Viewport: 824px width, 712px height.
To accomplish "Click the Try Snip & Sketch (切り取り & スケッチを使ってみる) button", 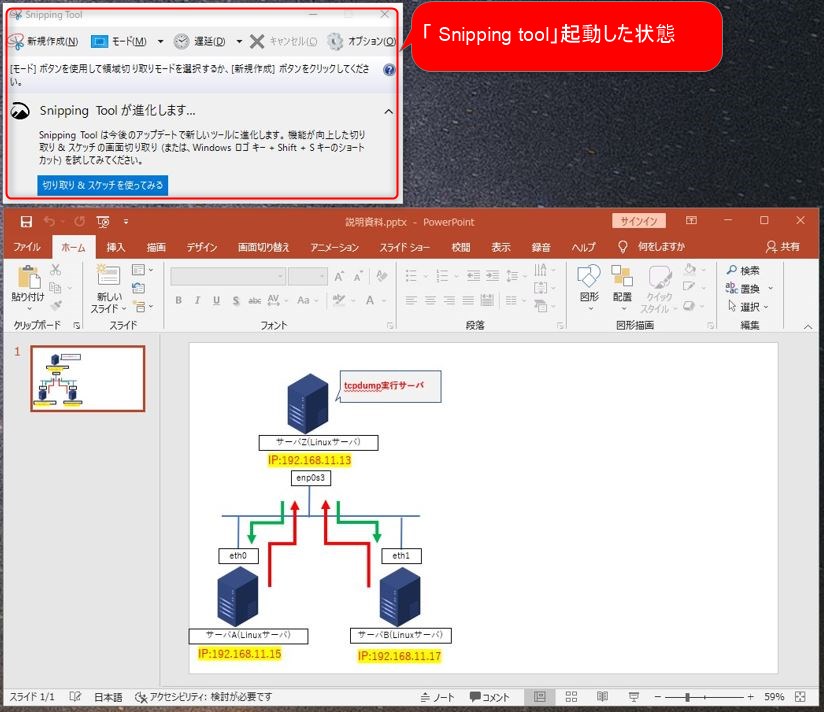I will tap(102, 185).
